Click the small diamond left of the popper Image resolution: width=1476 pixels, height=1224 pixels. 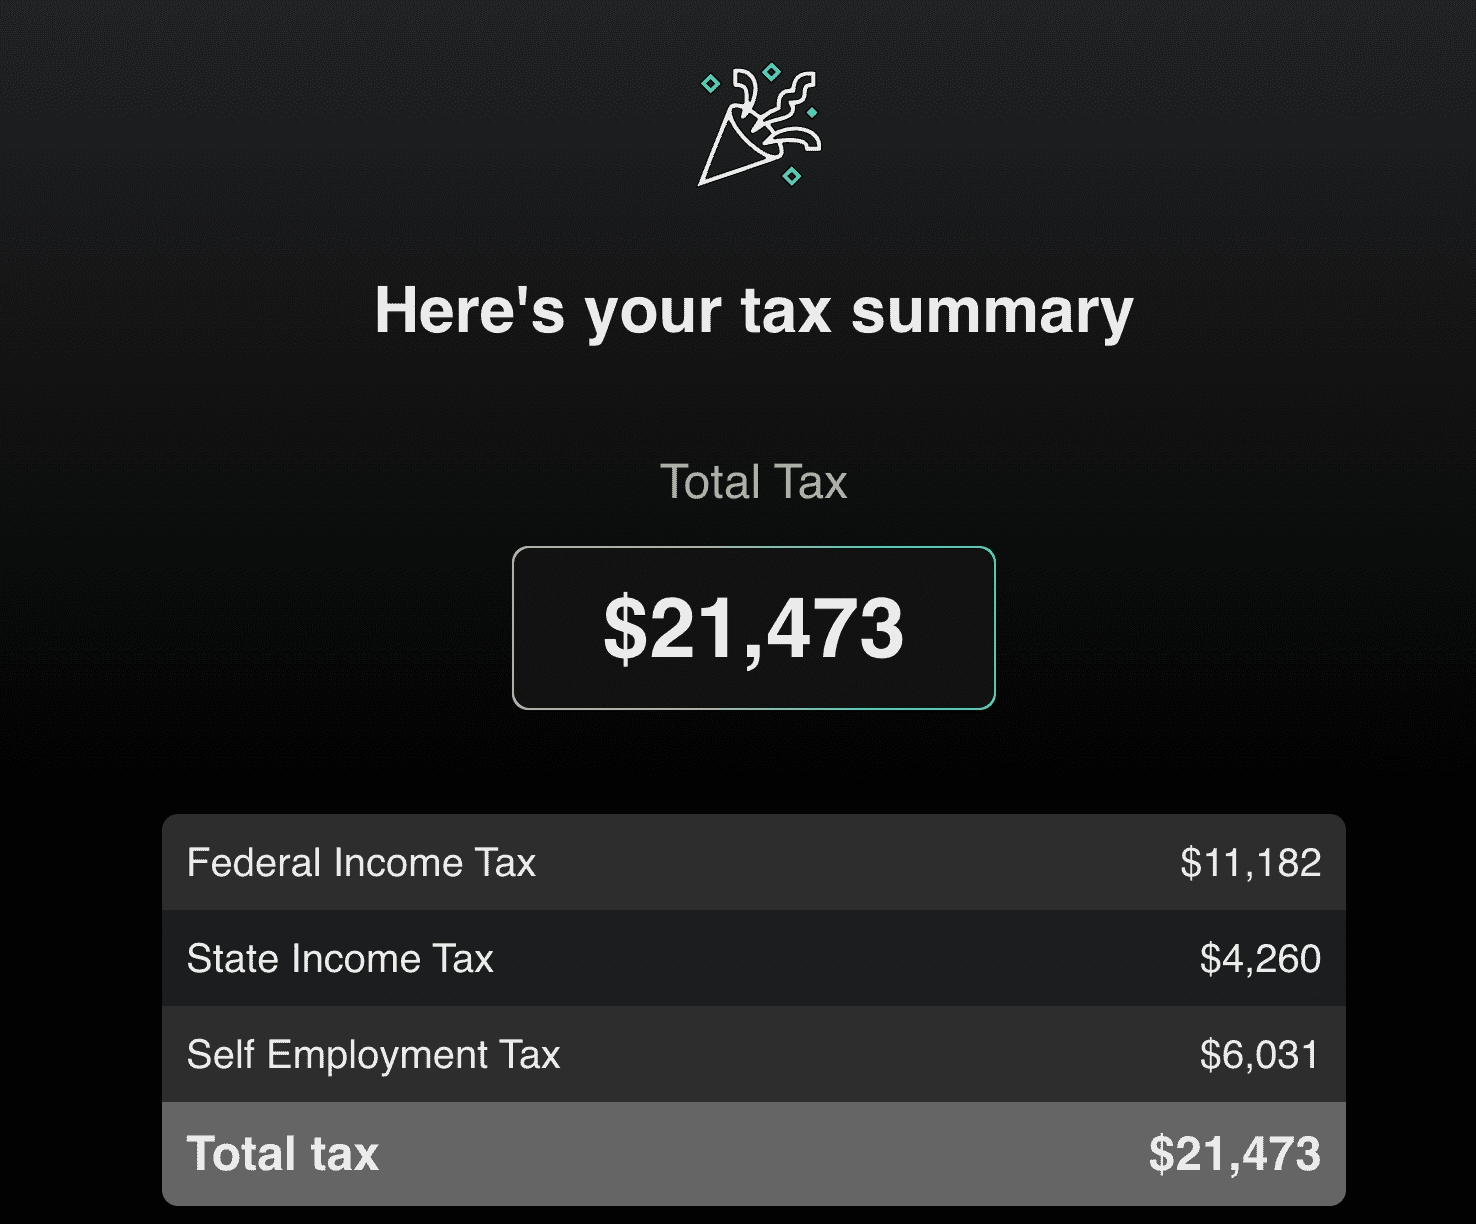(711, 82)
